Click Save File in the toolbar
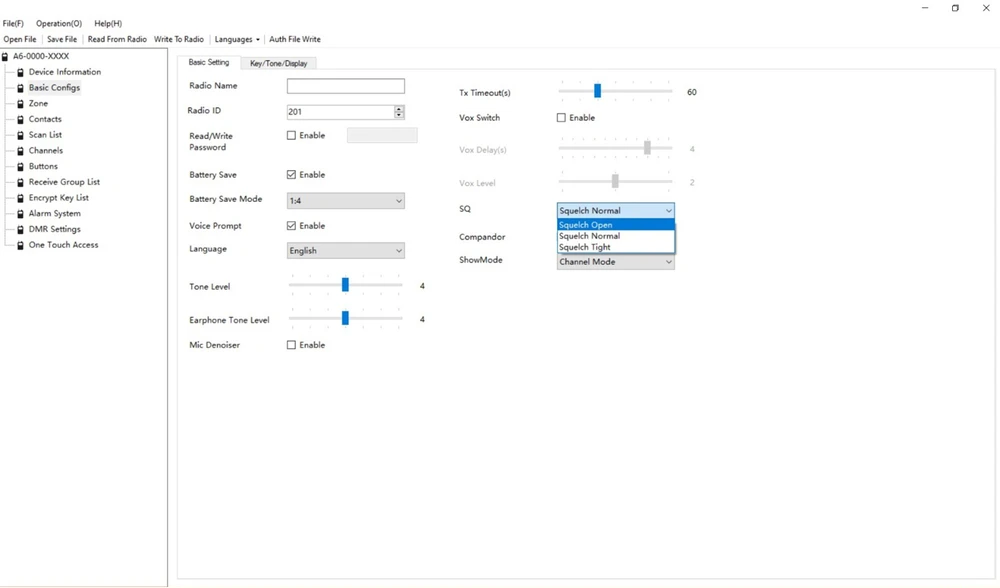This screenshot has height=588, width=1000. pos(62,40)
